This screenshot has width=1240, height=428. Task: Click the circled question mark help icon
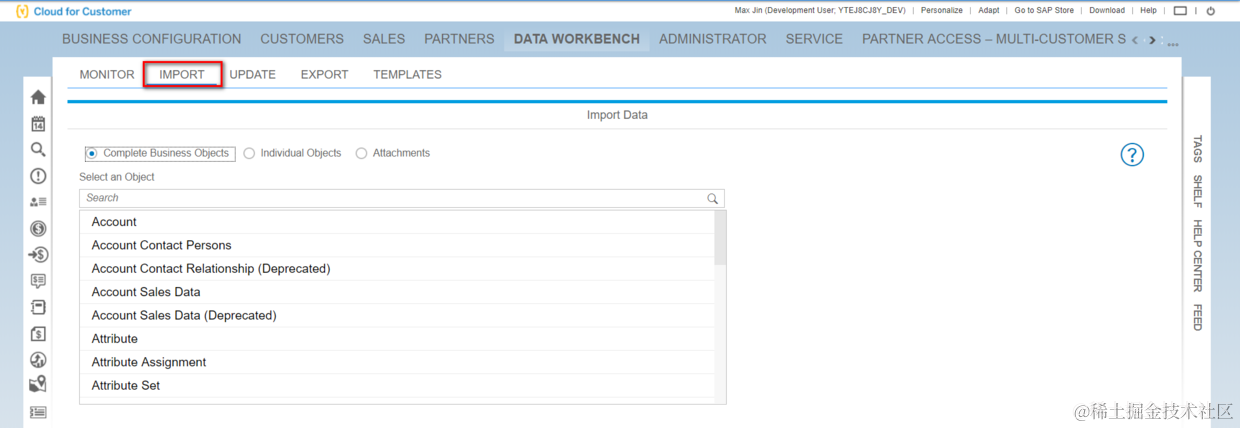pos(1131,154)
